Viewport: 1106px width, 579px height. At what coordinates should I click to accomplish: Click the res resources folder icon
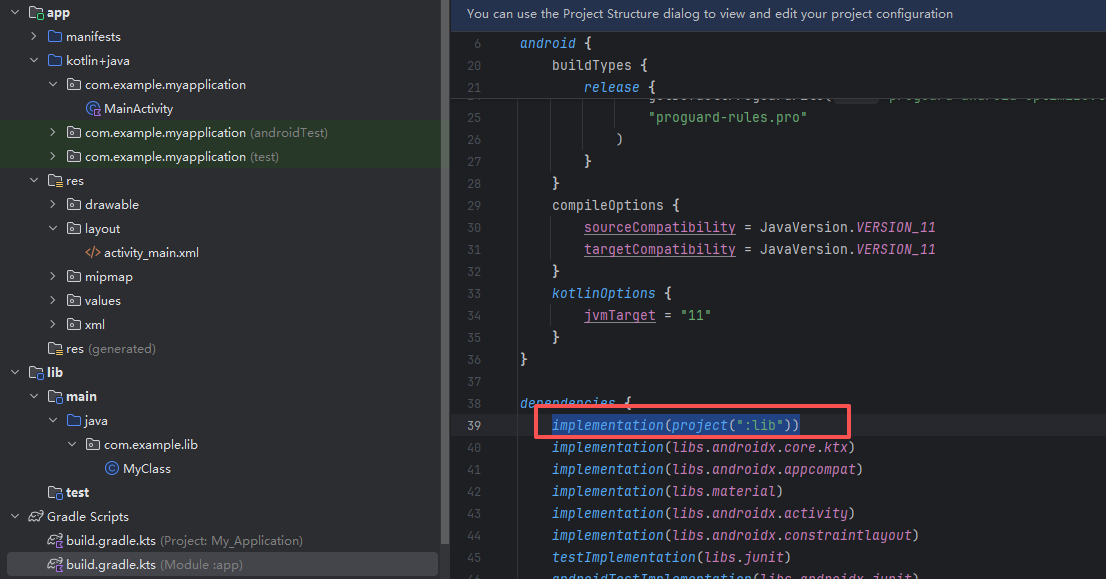(x=55, y=181)
